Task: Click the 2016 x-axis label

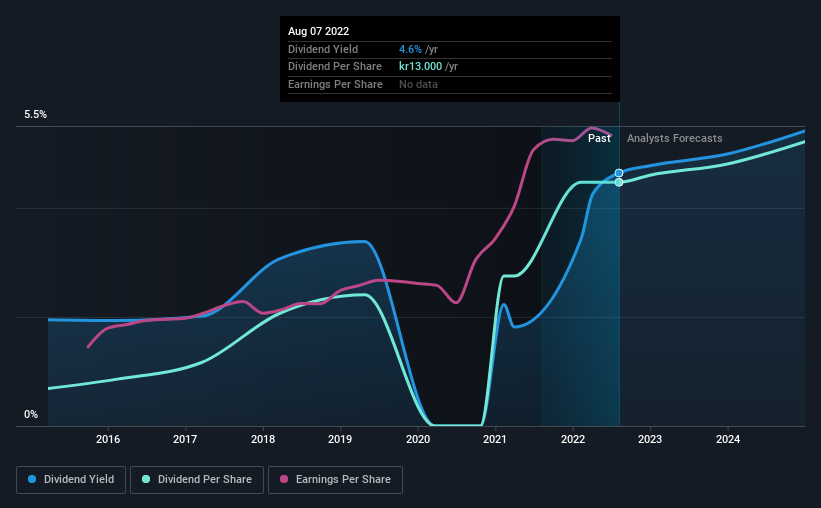Action: coord(108,439)
